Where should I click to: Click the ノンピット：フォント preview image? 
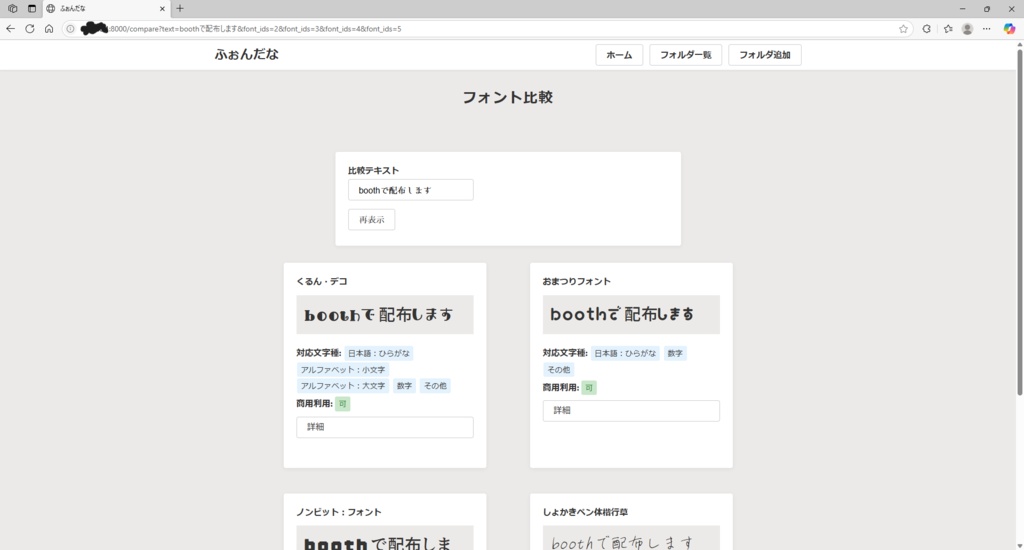coord(385,538)
